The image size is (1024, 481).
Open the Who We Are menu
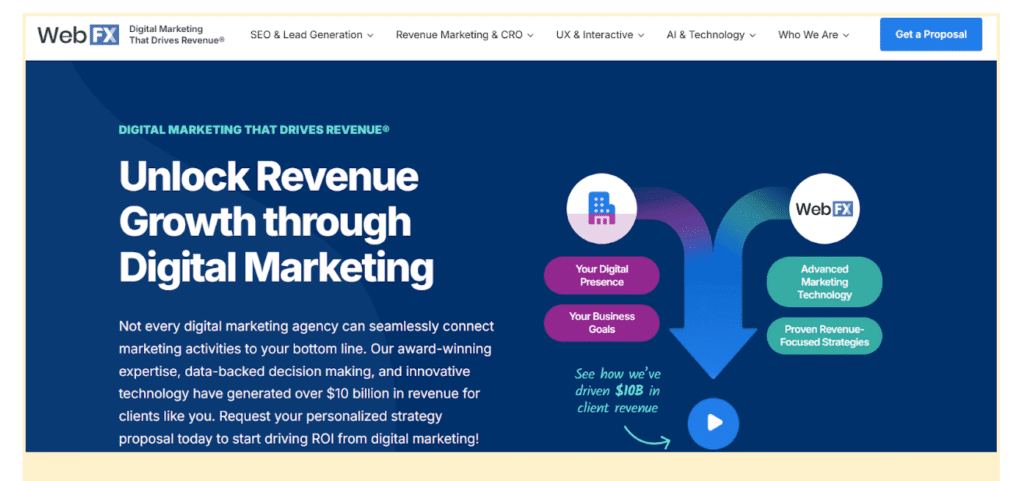(x=813, y=35)
